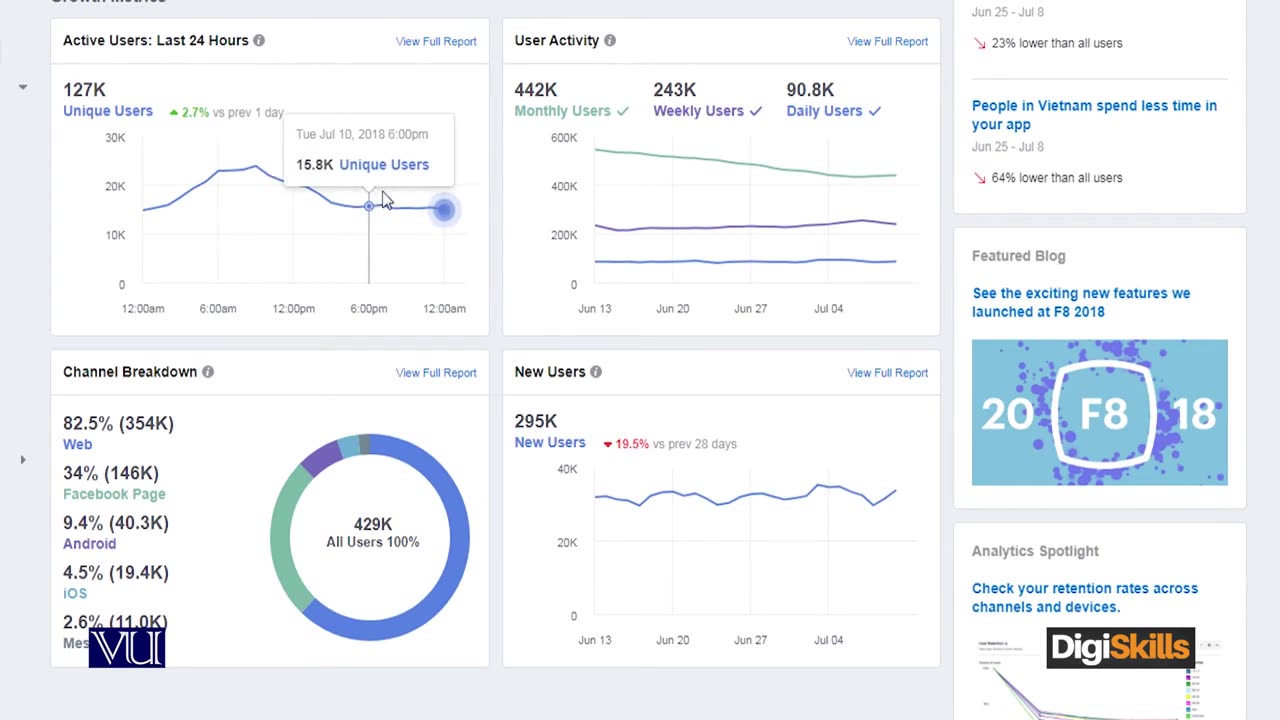This screenshot has width=1280, height=720.
Task: Click the Android channel label
Action: 90,544
